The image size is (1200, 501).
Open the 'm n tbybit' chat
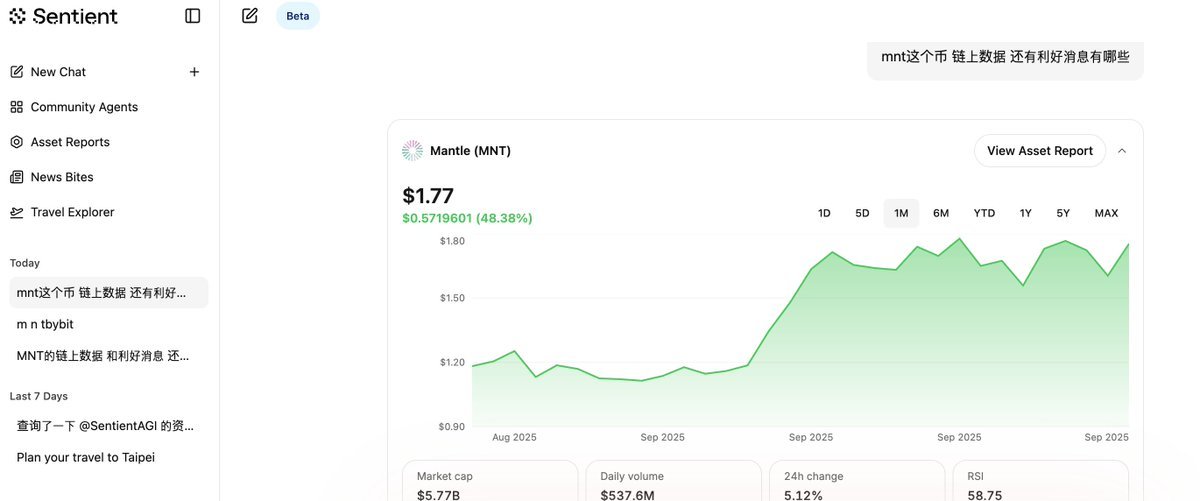[x=45, y=324]
